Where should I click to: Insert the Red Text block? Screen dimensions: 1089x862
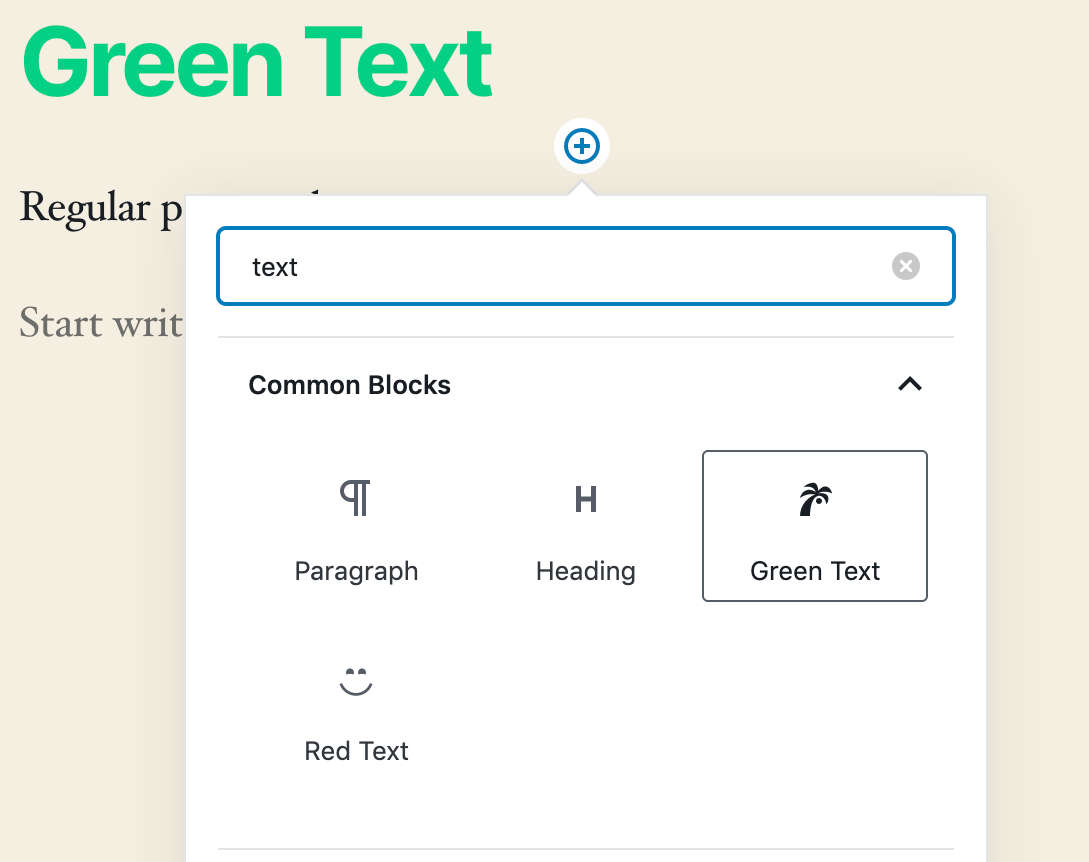pos(356,705)
